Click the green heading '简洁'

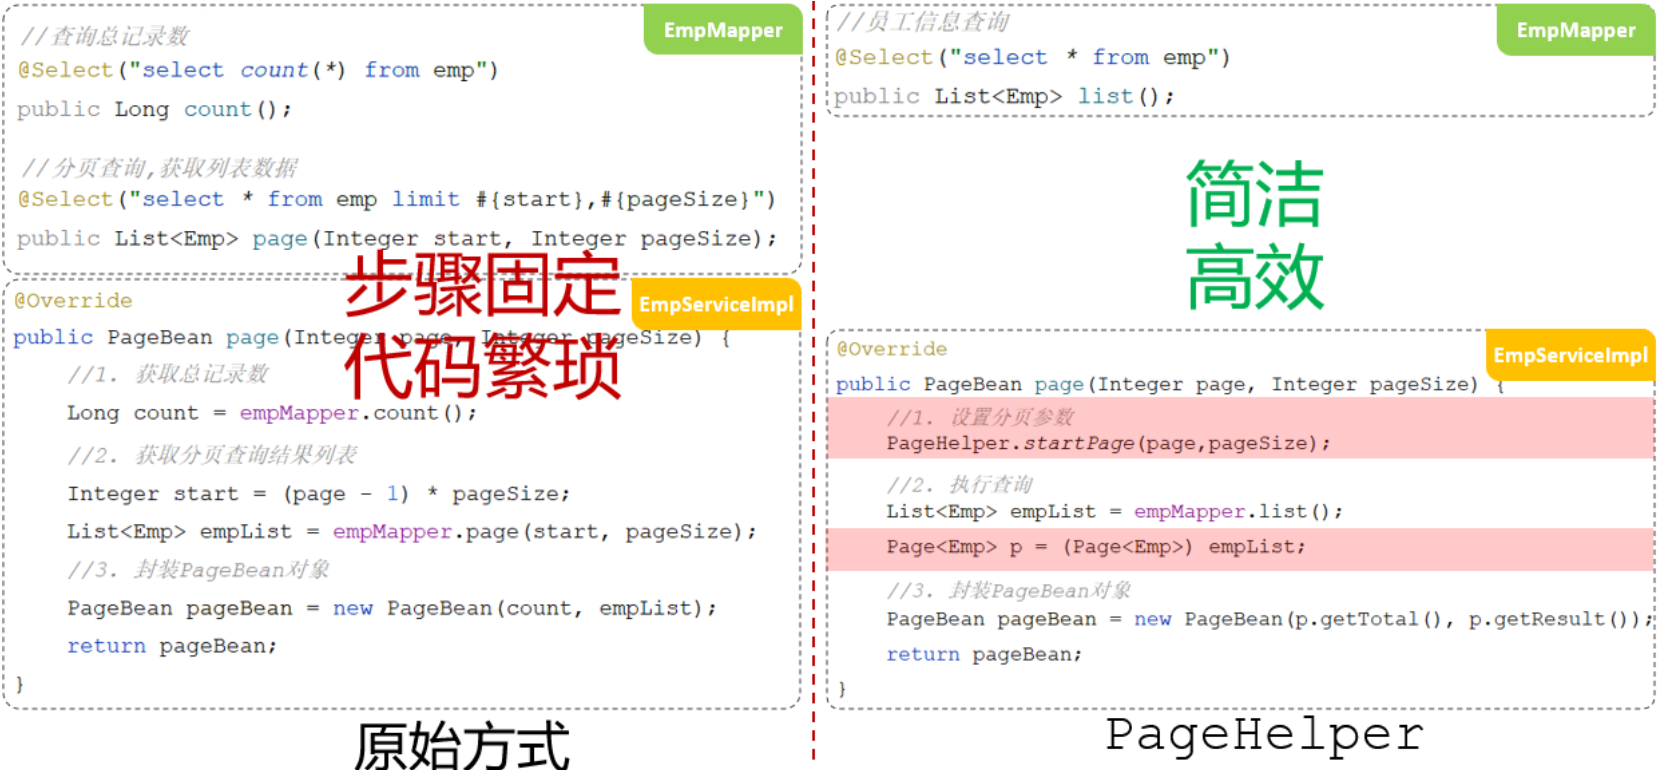1255,194
